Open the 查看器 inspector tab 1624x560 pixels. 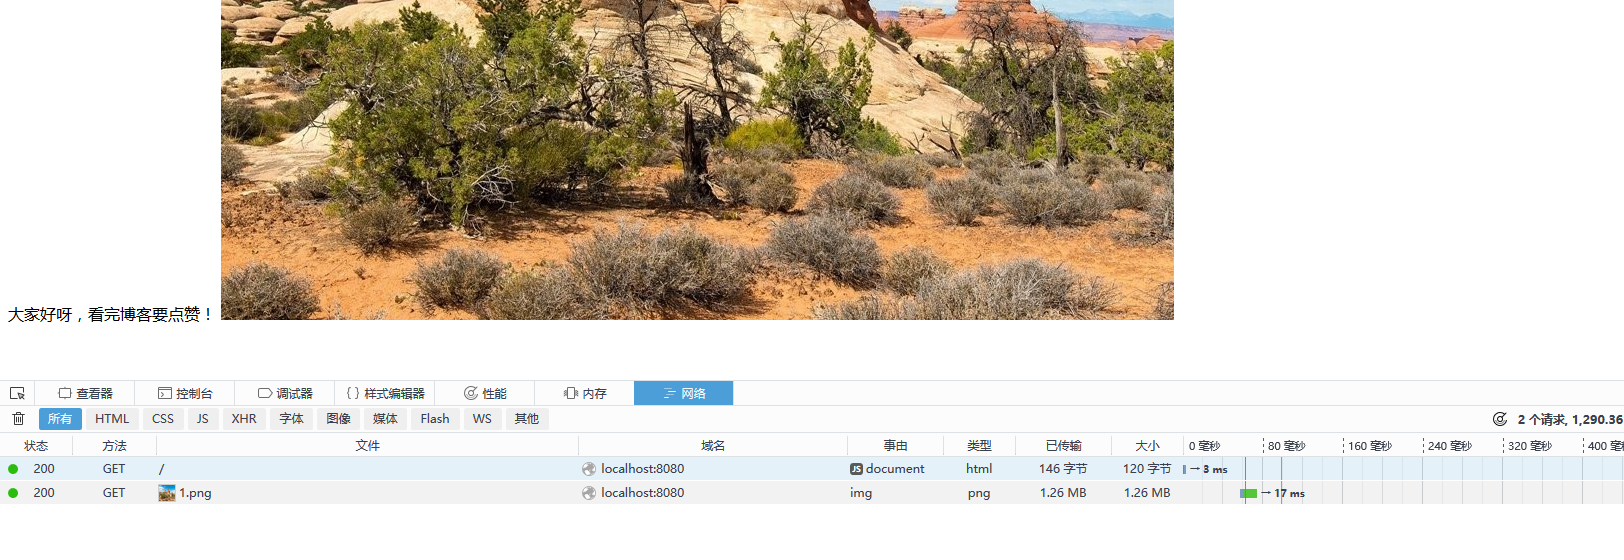[86, 393]
